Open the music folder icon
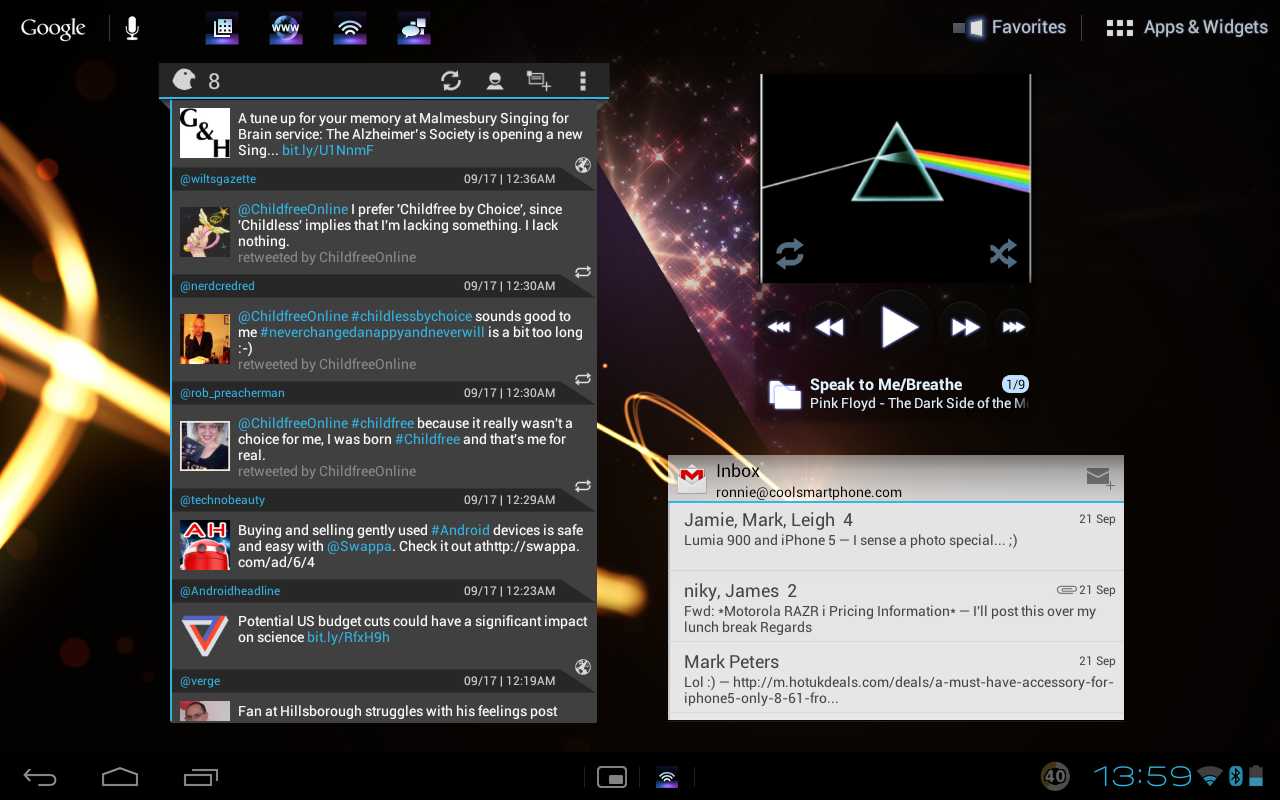Screen dimensions: 1280x800 point(785,394)
